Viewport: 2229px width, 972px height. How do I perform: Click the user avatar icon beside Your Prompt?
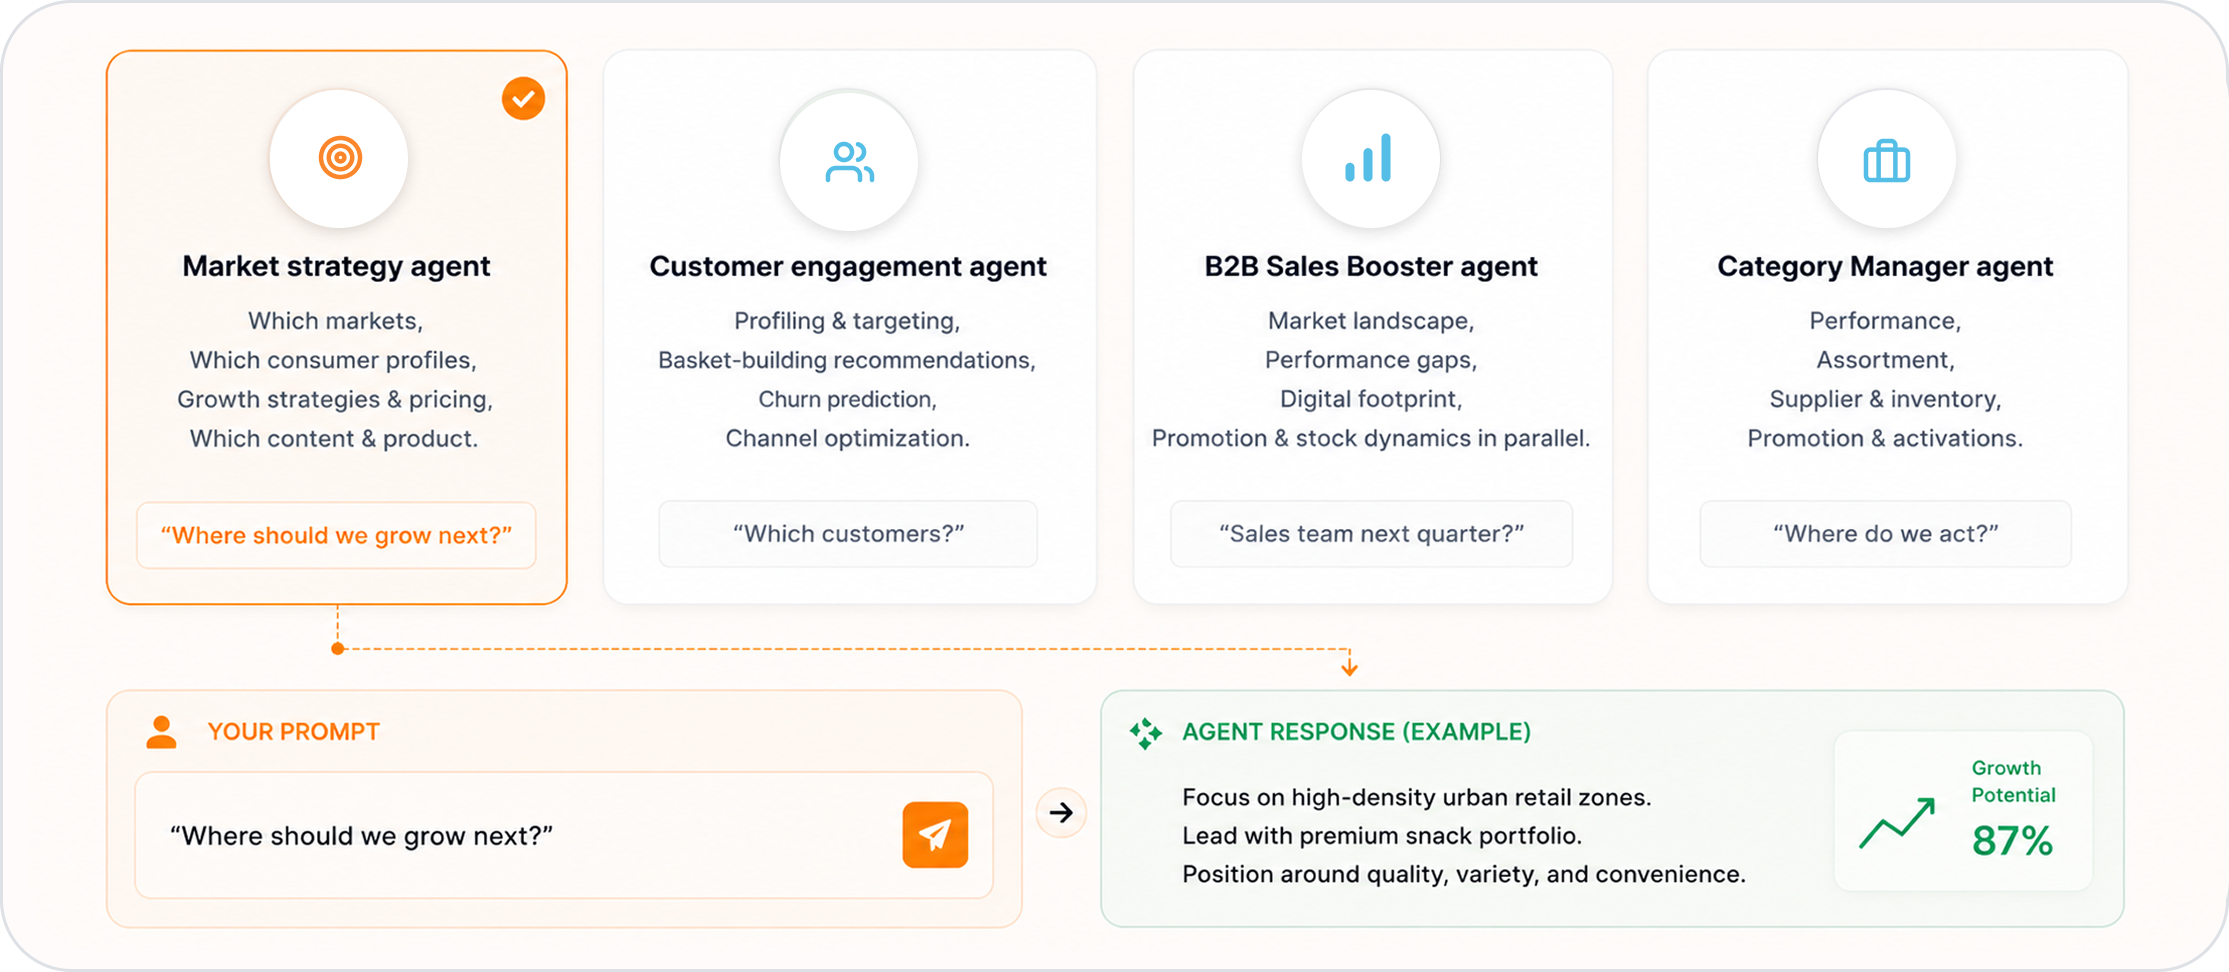(x=161, y=732)
